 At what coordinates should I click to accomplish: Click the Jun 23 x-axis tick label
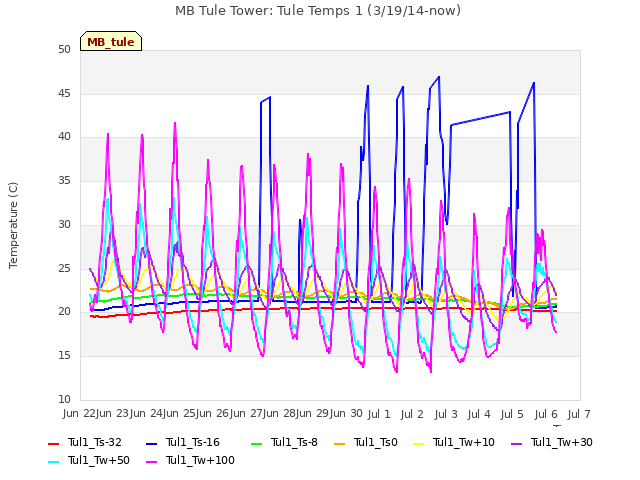click(x=113, y=414)
